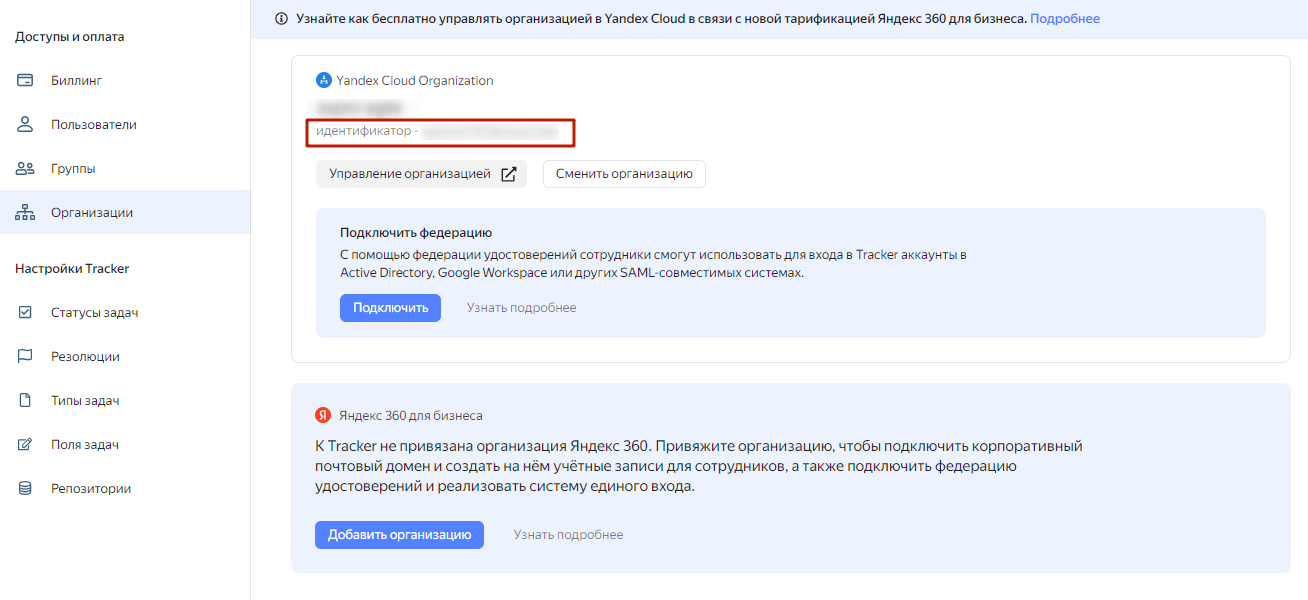Follow the Подробнее link in banner
The height and width of the screenshot is (600, 1308).
click(x=1065, y=19)
